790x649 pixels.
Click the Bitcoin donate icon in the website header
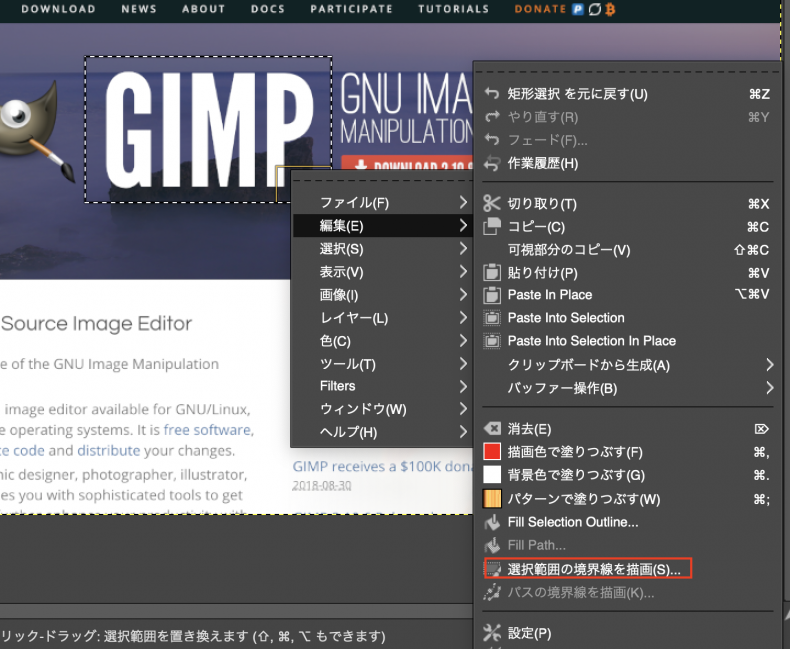coord(610,9)
